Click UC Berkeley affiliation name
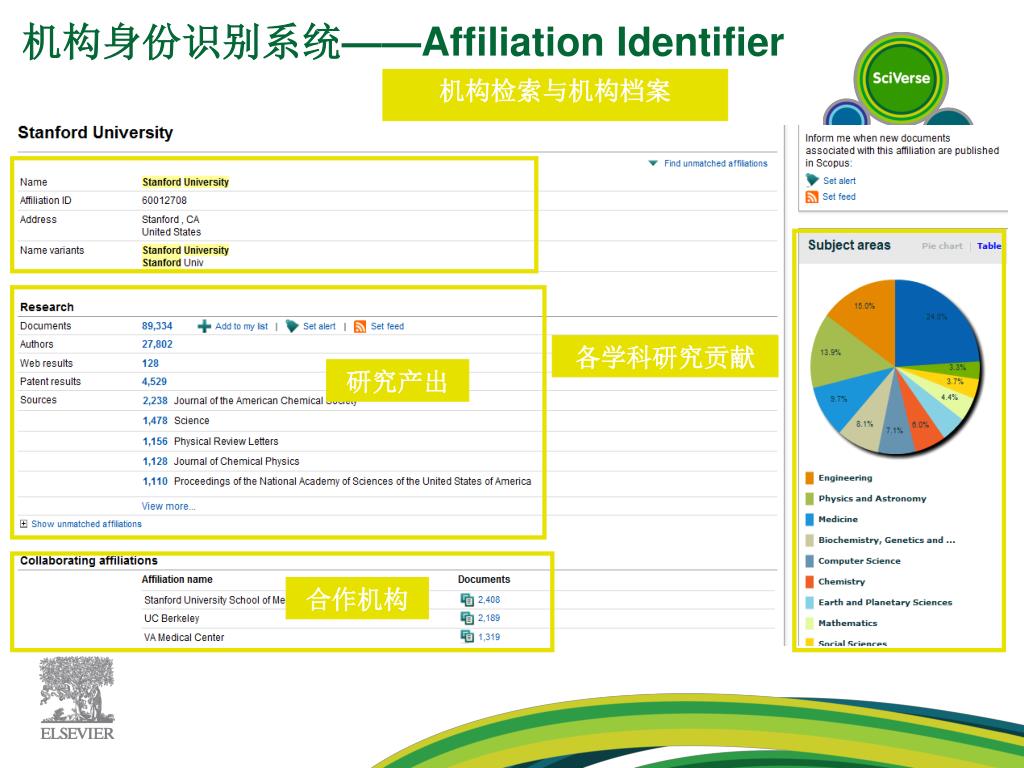 click(172, 618)
